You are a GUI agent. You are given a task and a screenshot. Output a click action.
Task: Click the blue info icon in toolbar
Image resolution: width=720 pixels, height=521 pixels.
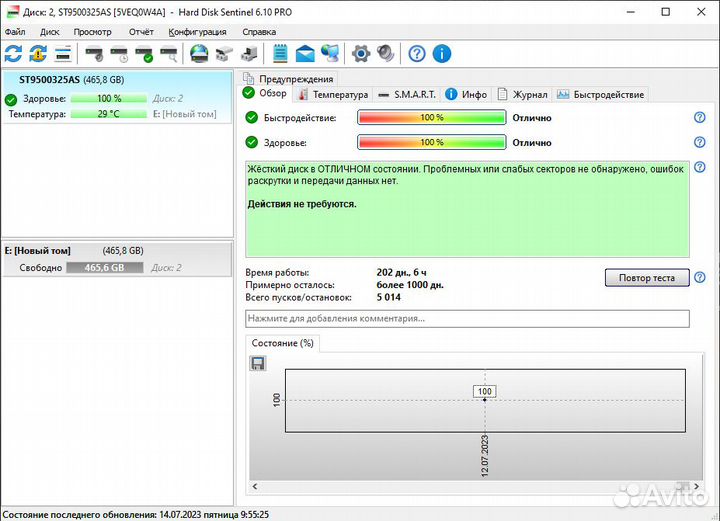(442, 54)
